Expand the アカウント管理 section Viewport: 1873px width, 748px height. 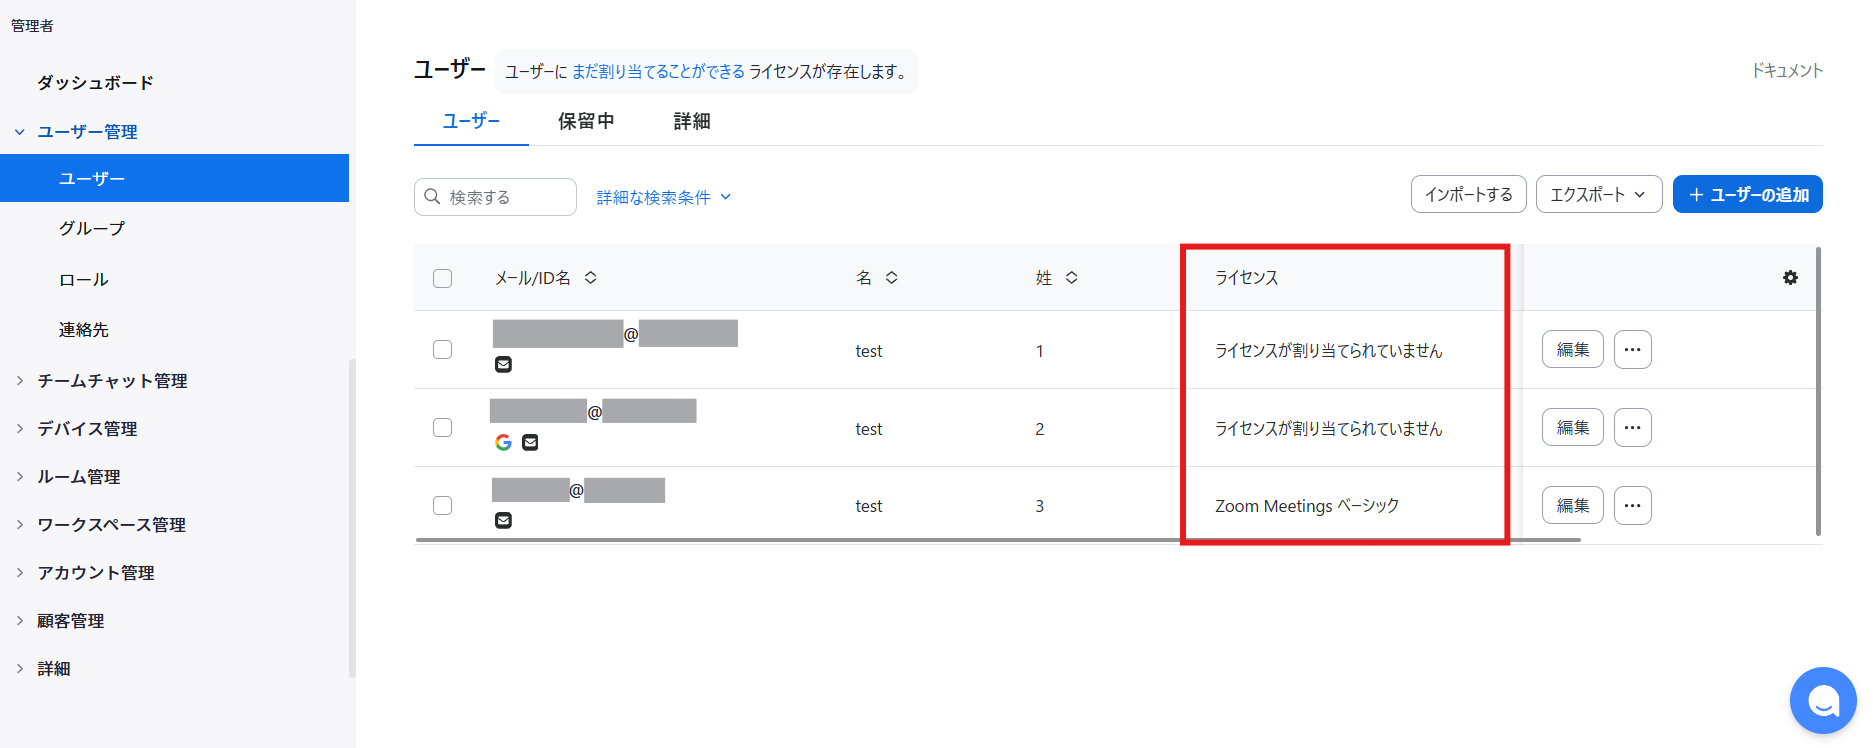[x=19, y=573]
